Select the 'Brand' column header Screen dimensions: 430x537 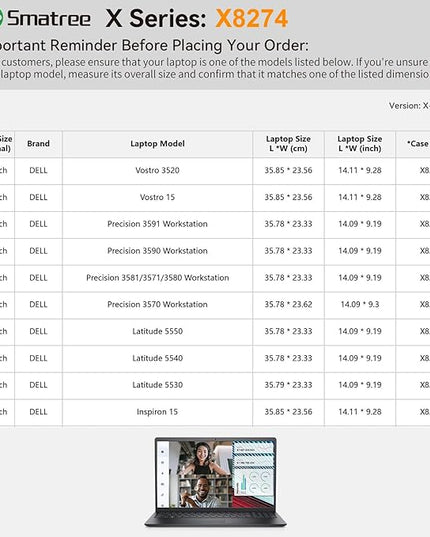[x=38, y=144]
